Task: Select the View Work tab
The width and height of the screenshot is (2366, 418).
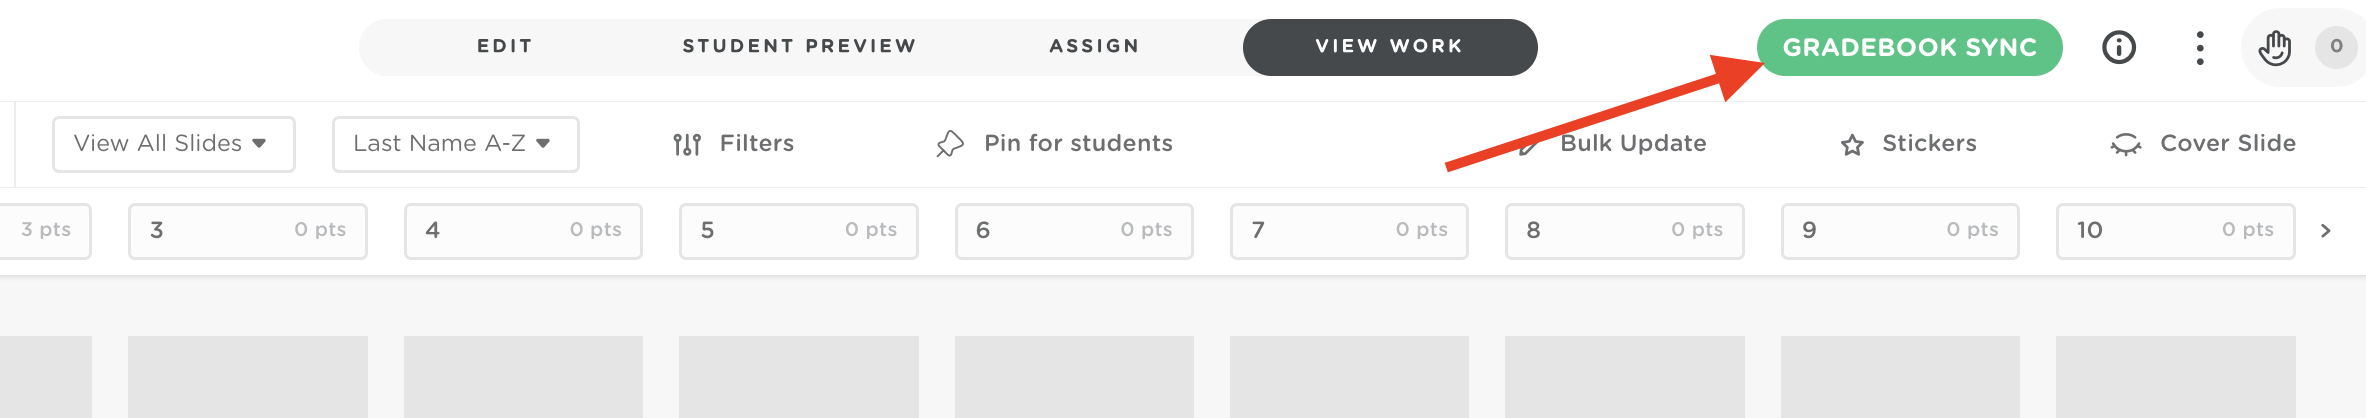Action: pyautogui.click(x=1389, y=47)
